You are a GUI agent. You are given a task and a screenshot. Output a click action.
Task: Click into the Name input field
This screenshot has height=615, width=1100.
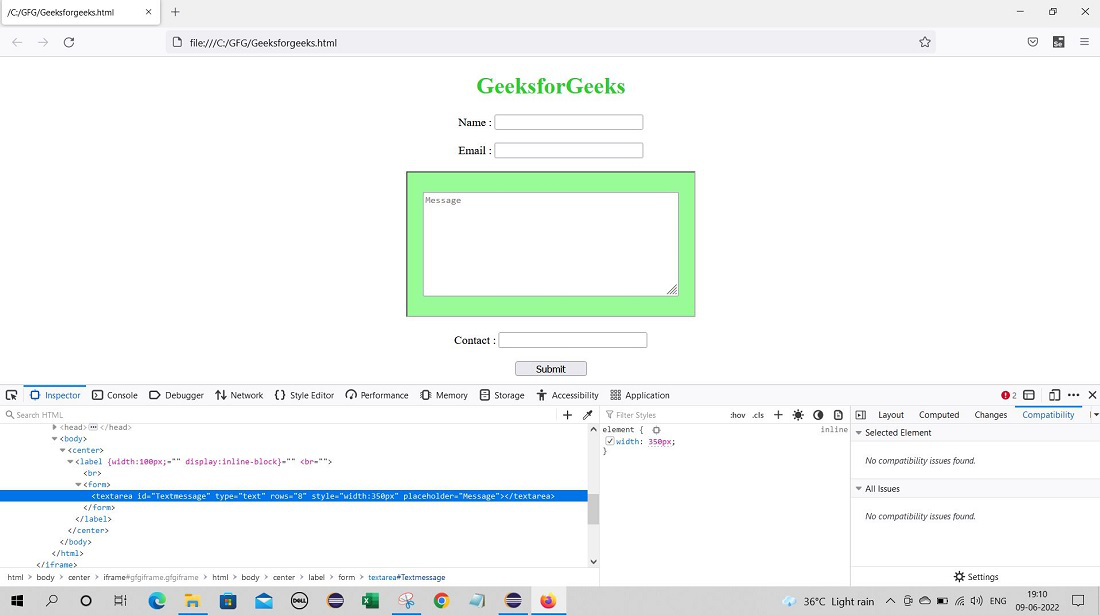[x=569, y=123]
